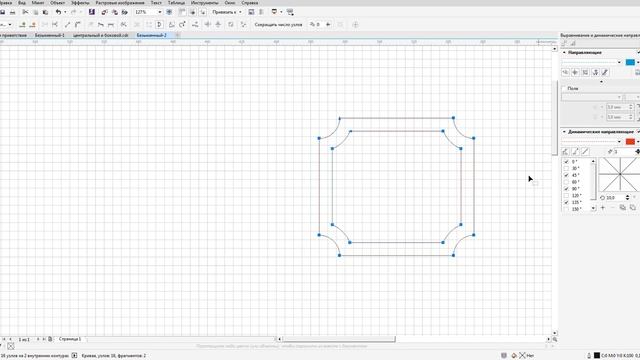Toggle the 30° angle checkbox
This screenshot has height=360, width=640.
[x=566, y=169]
